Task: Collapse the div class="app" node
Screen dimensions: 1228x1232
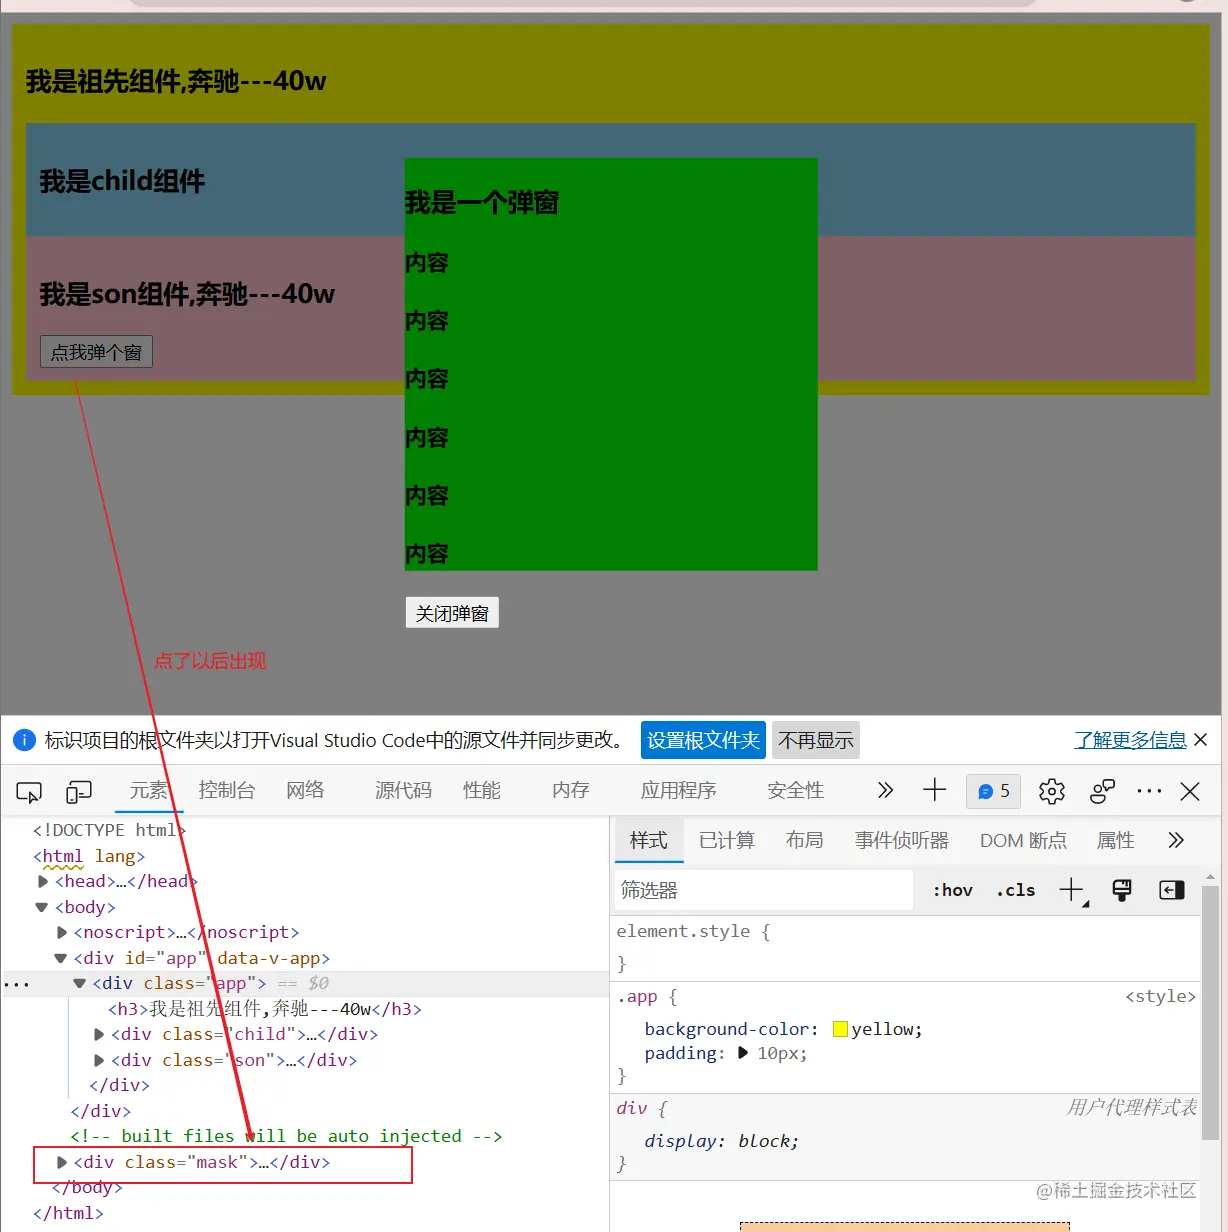Action: coord(80,984)
